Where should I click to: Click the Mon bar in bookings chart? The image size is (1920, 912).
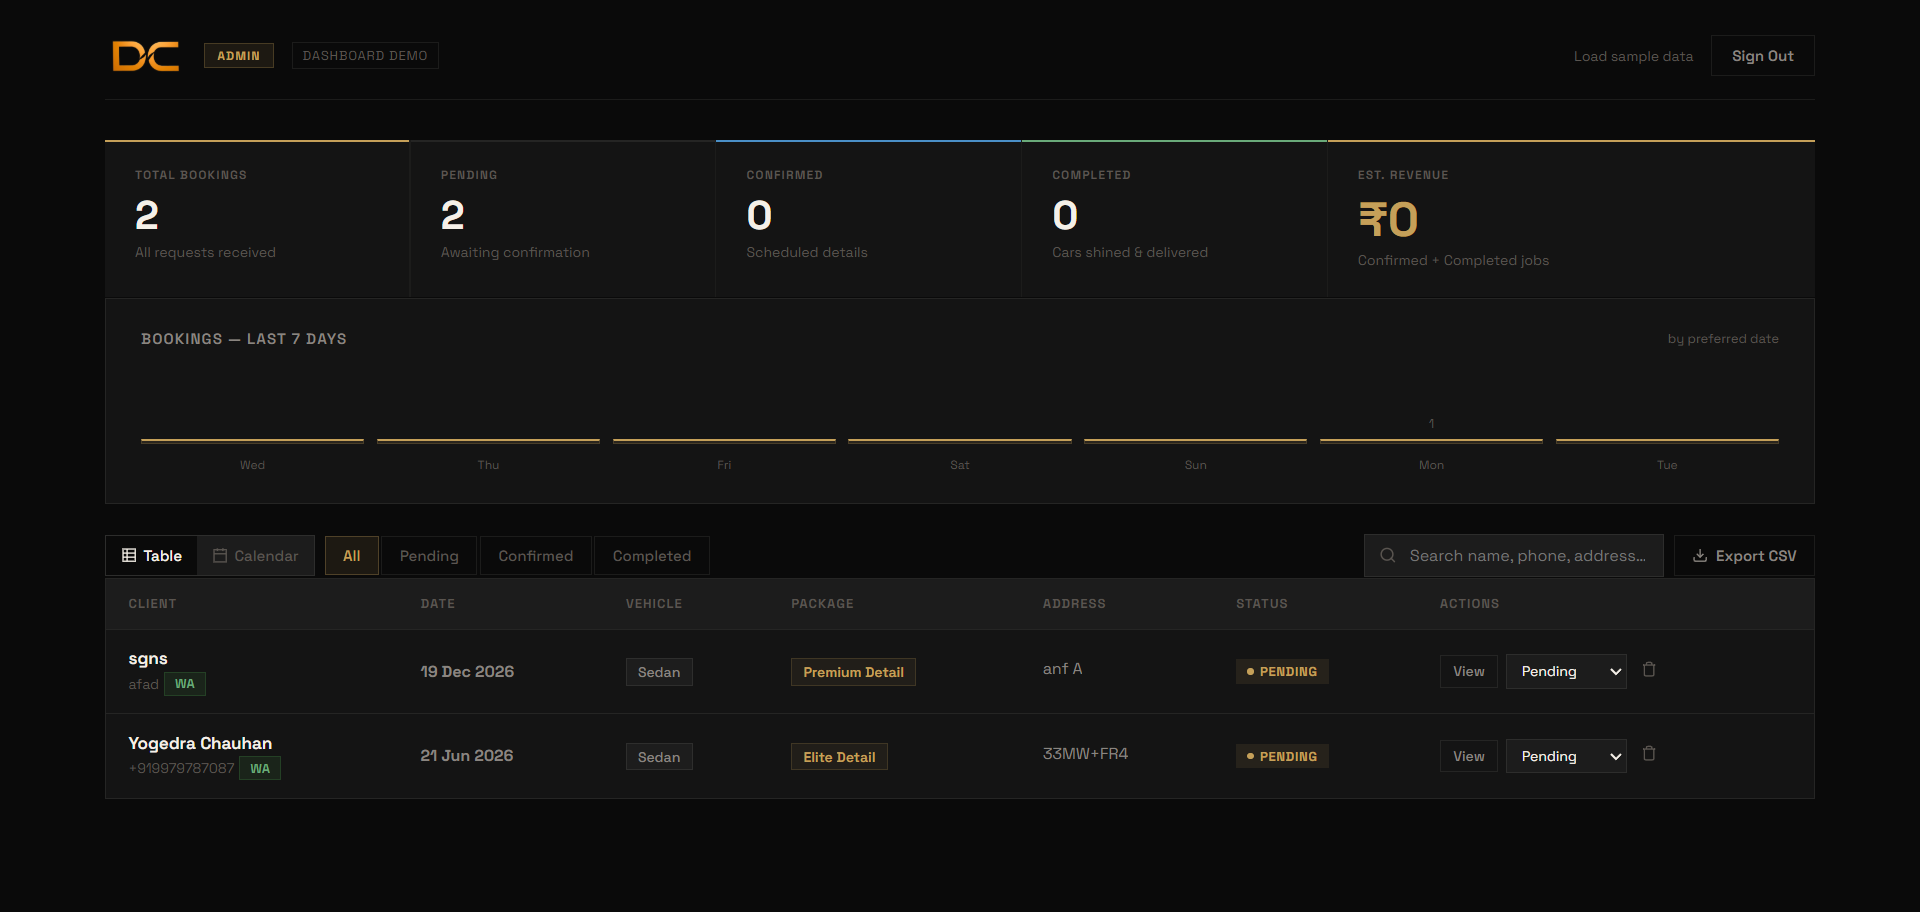coord(1431,440)
